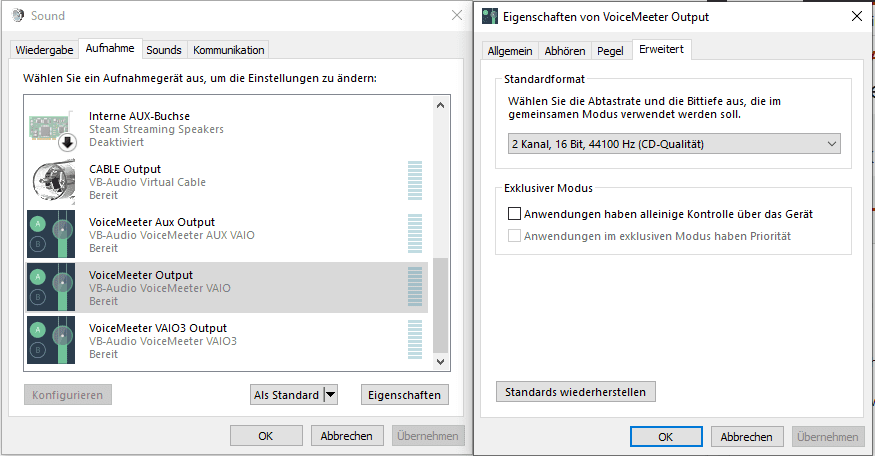Viewport: 875px width, 456px height.
Task: Expand the Als Standard dropdown arrow
Action: 330,395
